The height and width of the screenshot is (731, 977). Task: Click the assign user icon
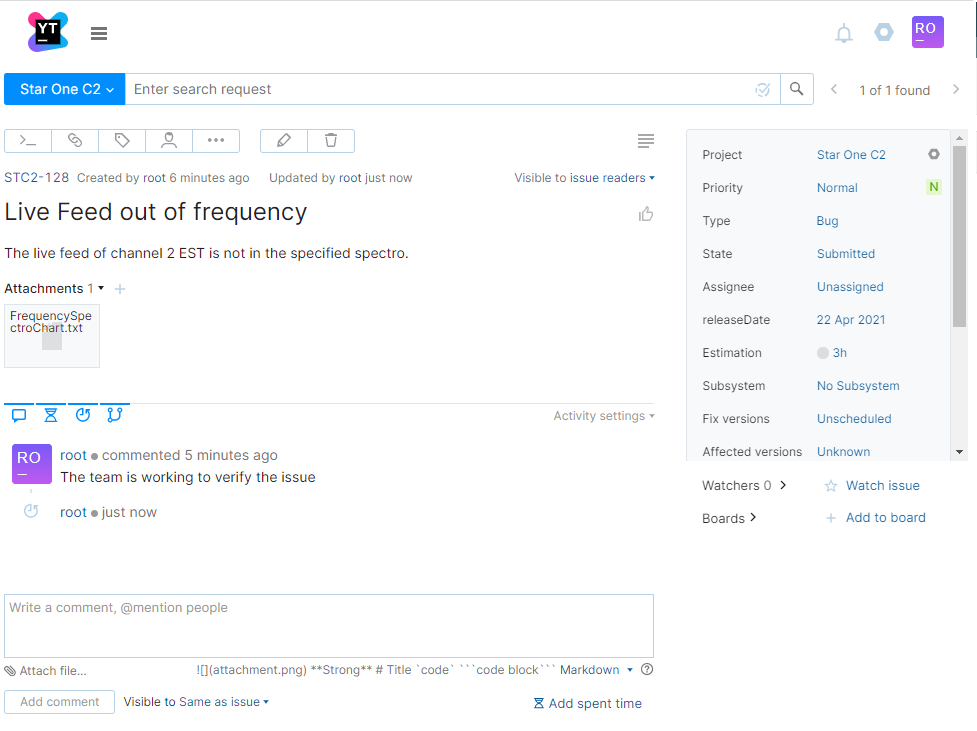pyautogui.click(x=169, y=141)
